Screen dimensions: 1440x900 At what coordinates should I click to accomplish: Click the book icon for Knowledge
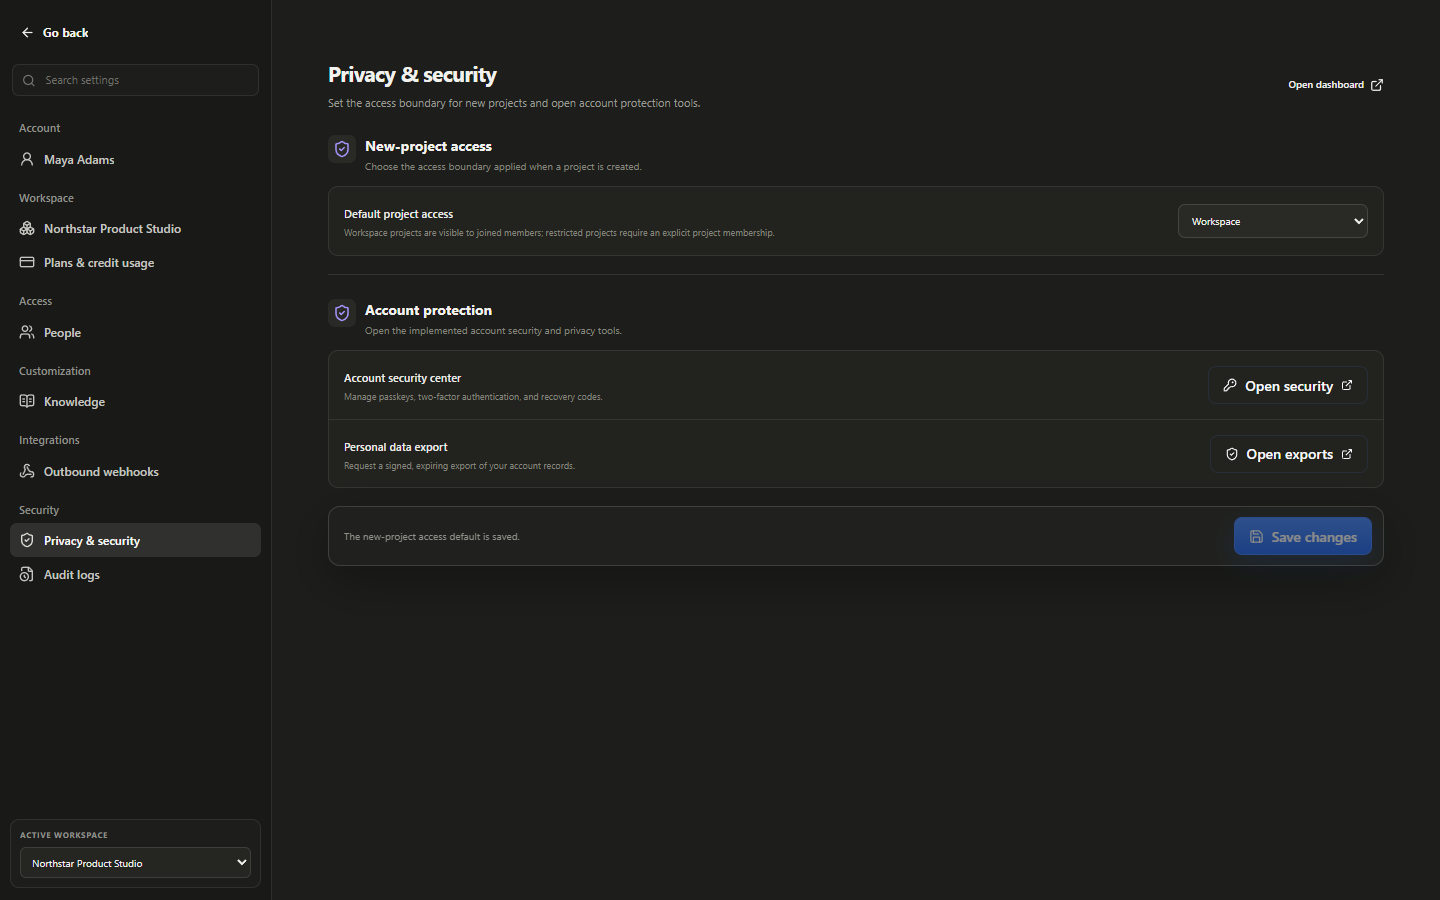coord(27,401)
